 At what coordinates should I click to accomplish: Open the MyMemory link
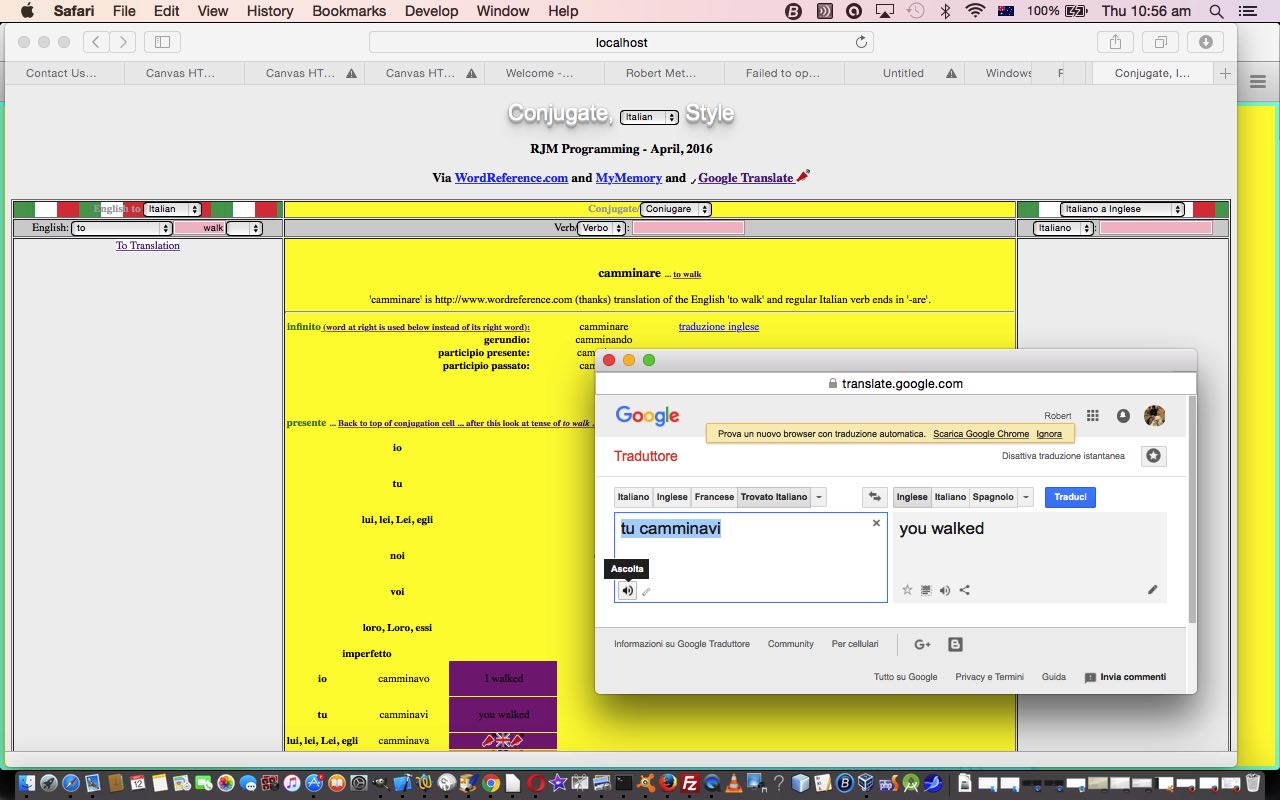629,178
